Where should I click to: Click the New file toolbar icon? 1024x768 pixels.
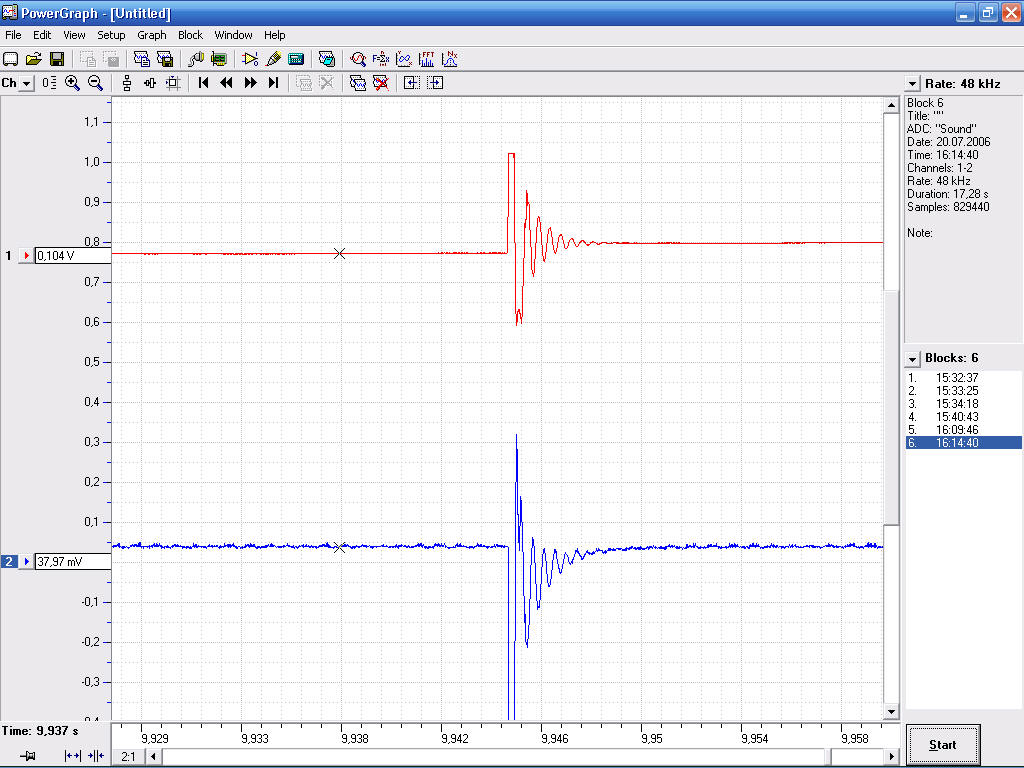tap(10, 59)
